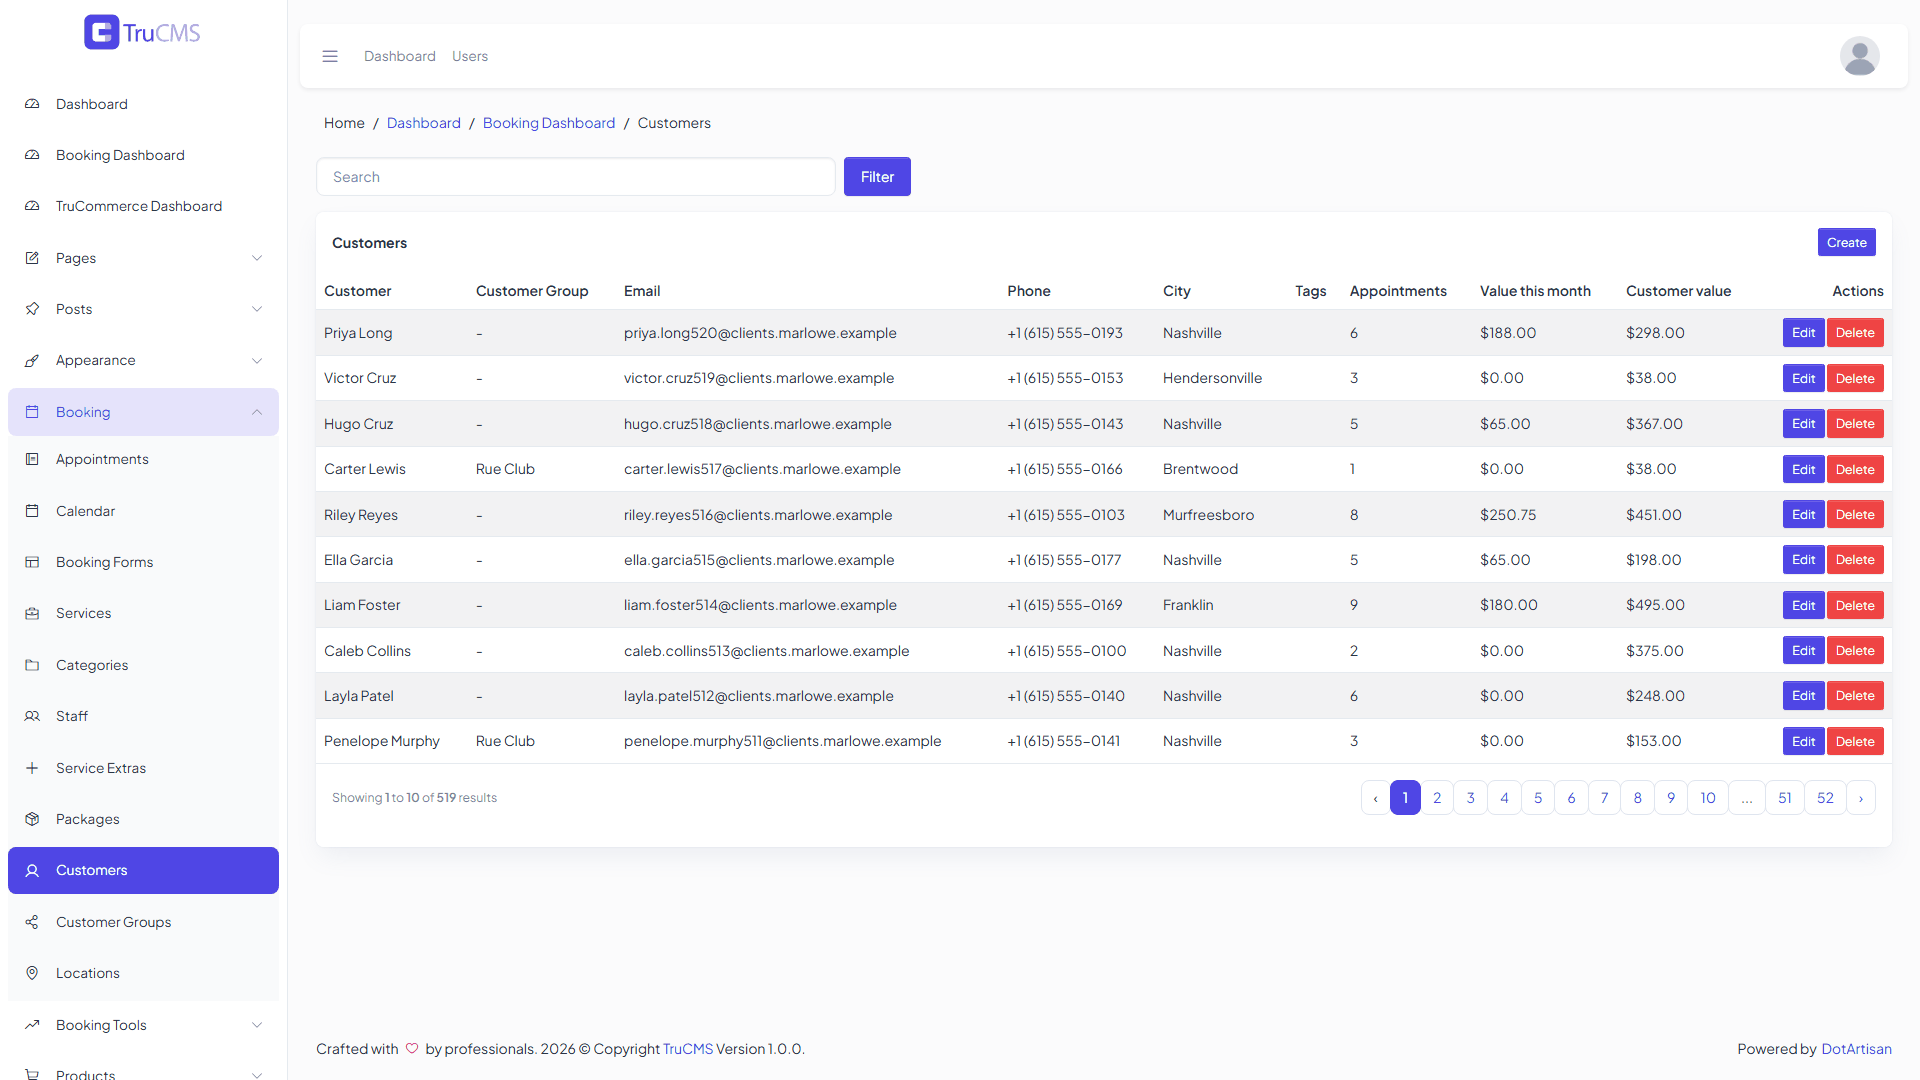The image size is (1920, 1080).
Task: Click the Service Extras plus icon
Action: [32, 768]
